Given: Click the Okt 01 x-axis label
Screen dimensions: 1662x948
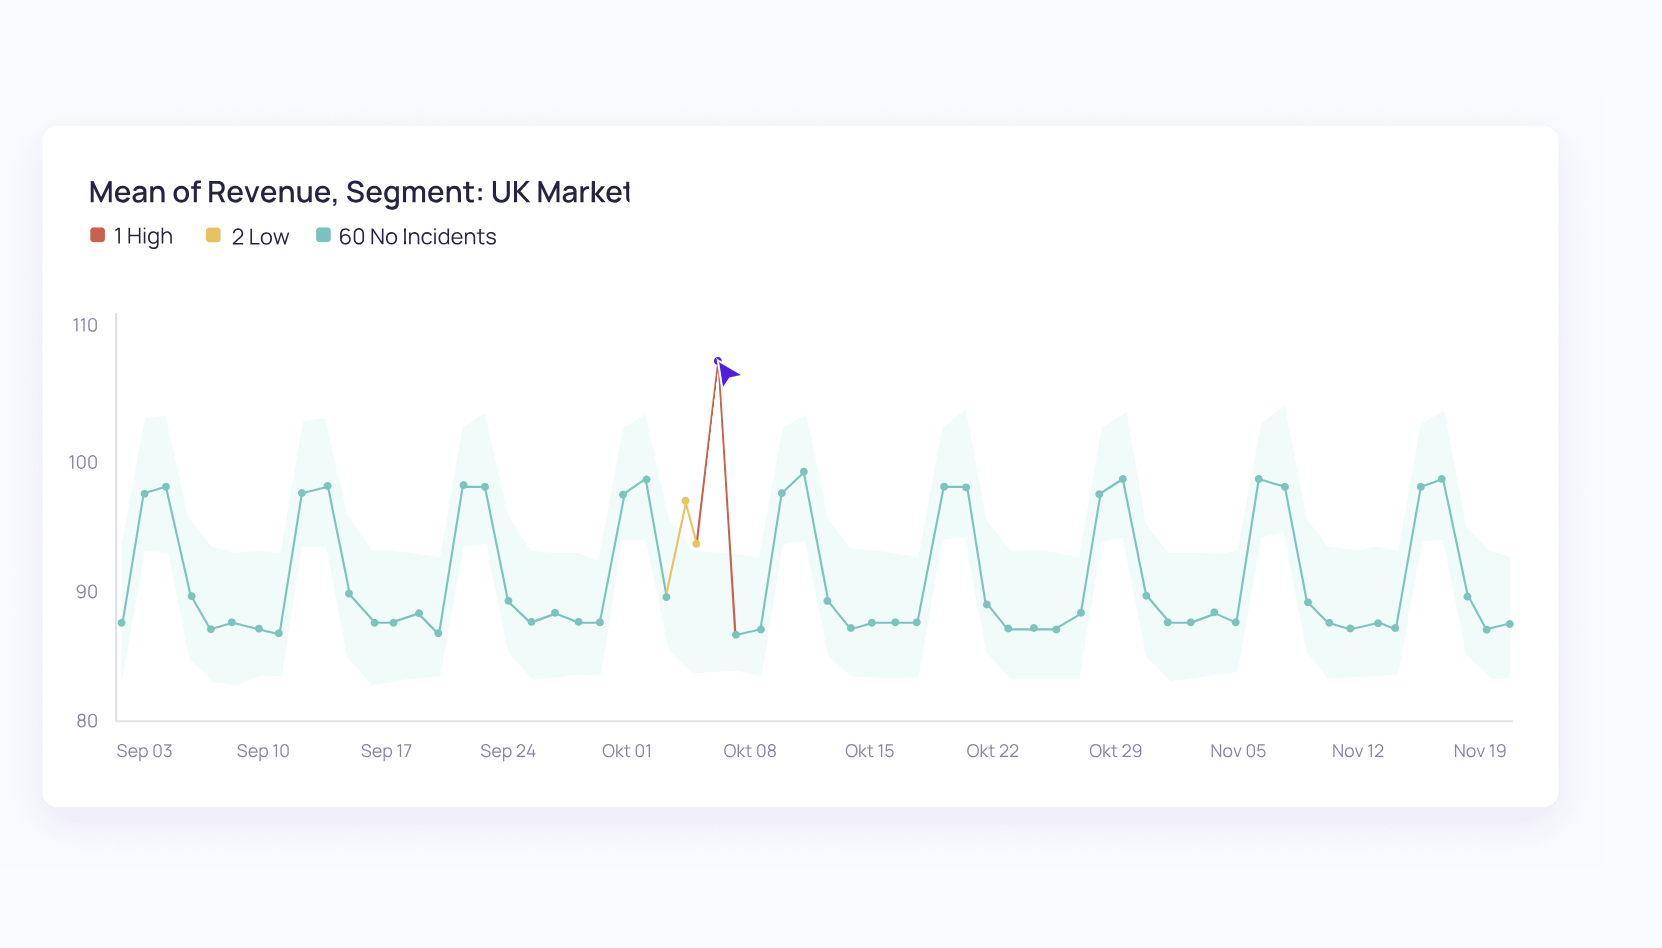Looking at the screenshot, I should click(627, 751).
